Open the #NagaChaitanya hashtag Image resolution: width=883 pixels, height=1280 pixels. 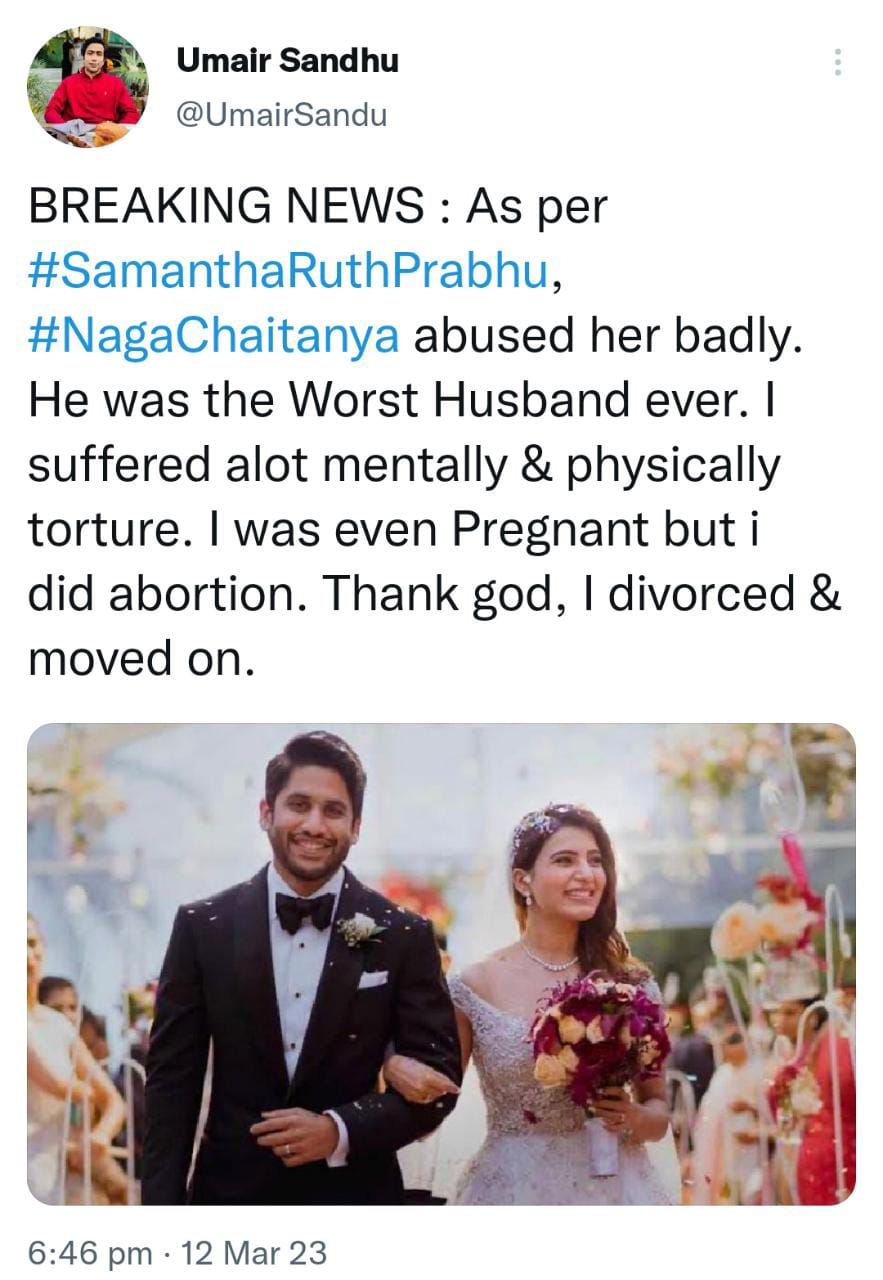tap(214, 336)
